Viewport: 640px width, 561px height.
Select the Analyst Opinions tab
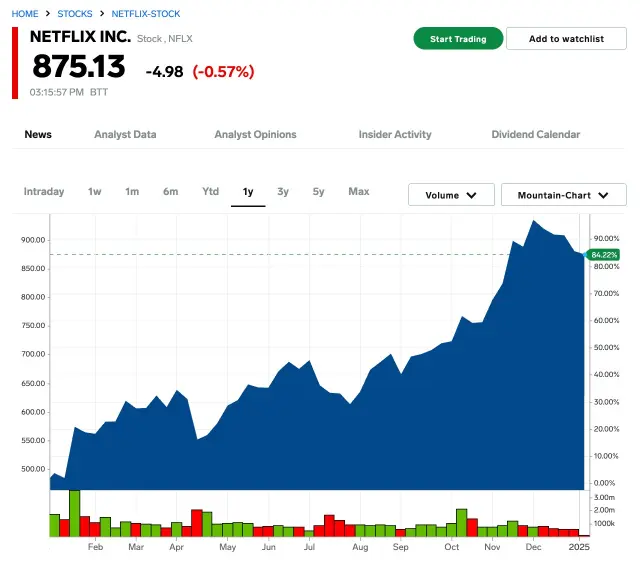click(255, 134)
